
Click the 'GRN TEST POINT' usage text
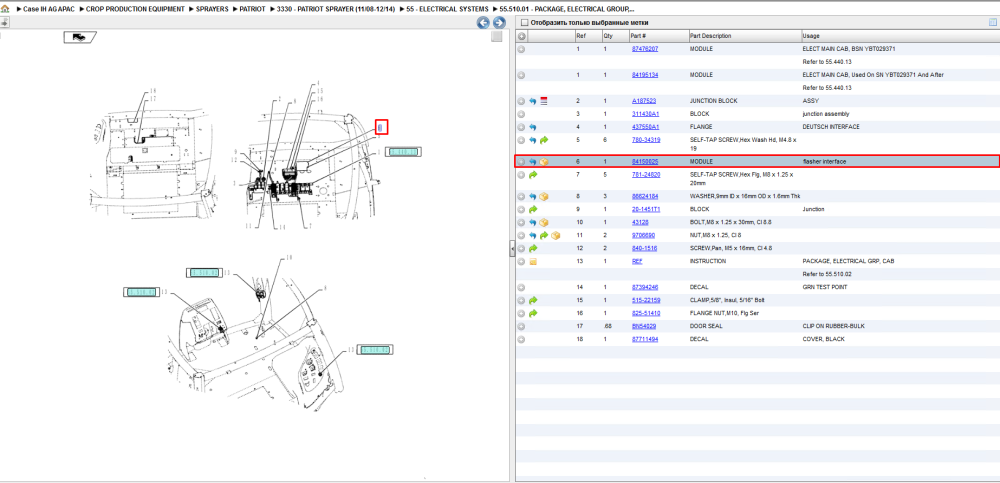tap(825, 287)
